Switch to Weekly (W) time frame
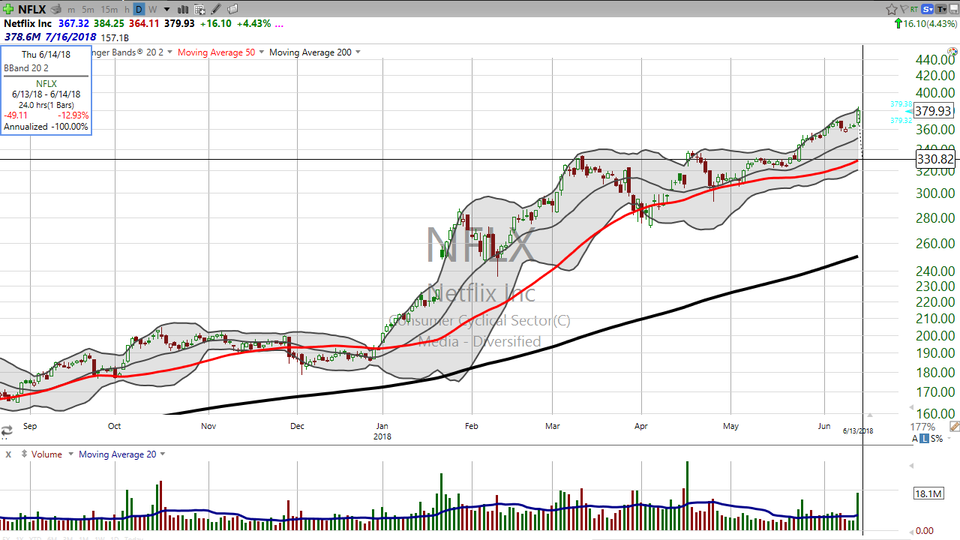 [x=152, y=9]
